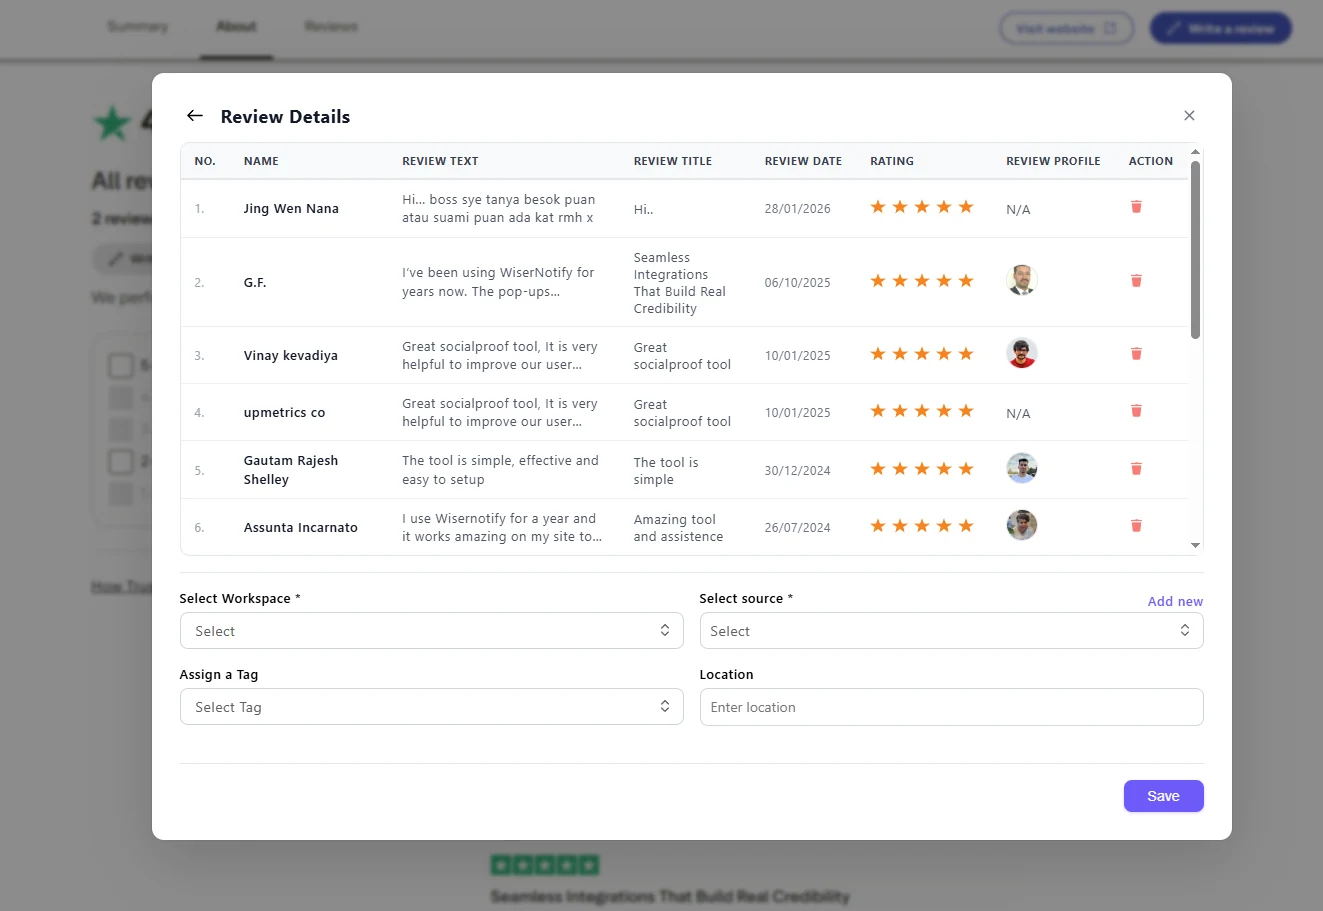Viewport: 1323px width, 911px height.
Task: Select the name Jing Wen Nana
Action: tap(291, 209)
